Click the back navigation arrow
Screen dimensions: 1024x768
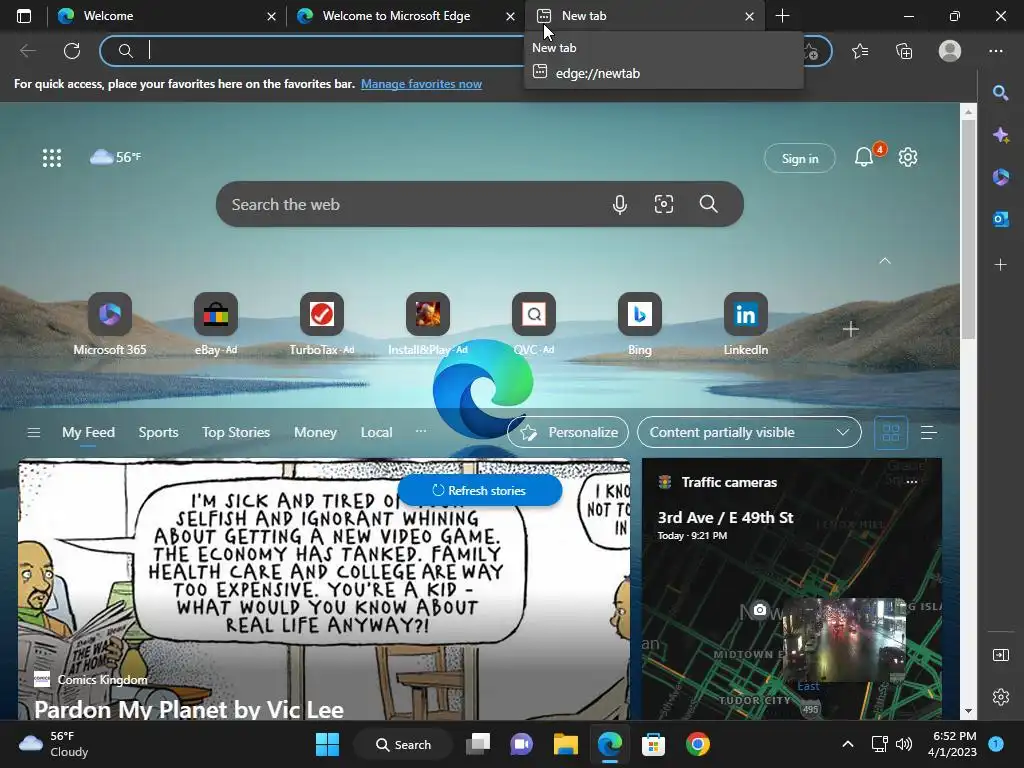(27, 51)
